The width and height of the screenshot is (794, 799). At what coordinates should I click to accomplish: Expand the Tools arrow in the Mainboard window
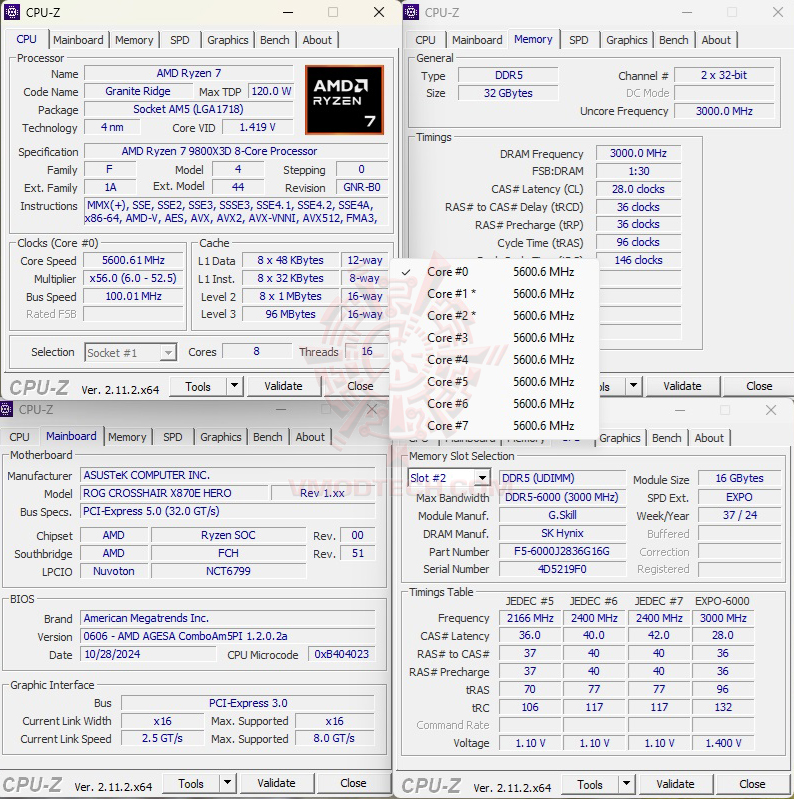[x=227, y=783]
